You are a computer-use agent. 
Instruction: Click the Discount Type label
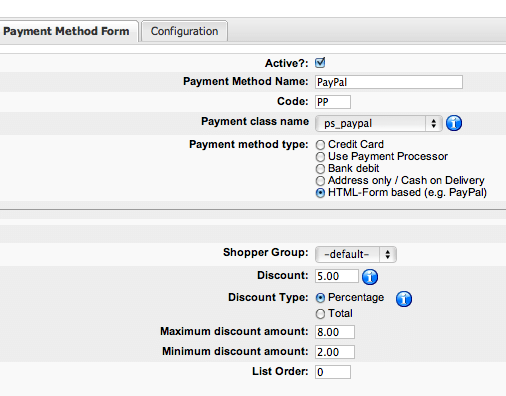coord(268,297)
